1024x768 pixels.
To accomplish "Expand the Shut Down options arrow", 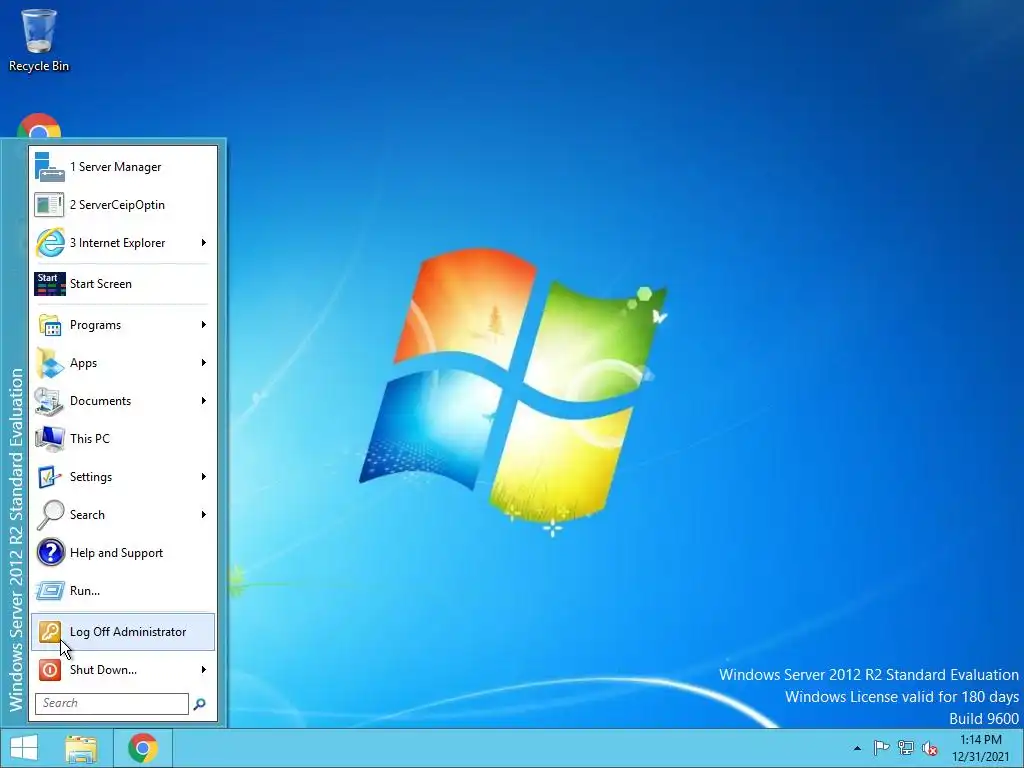I will (x=204, y=669).
